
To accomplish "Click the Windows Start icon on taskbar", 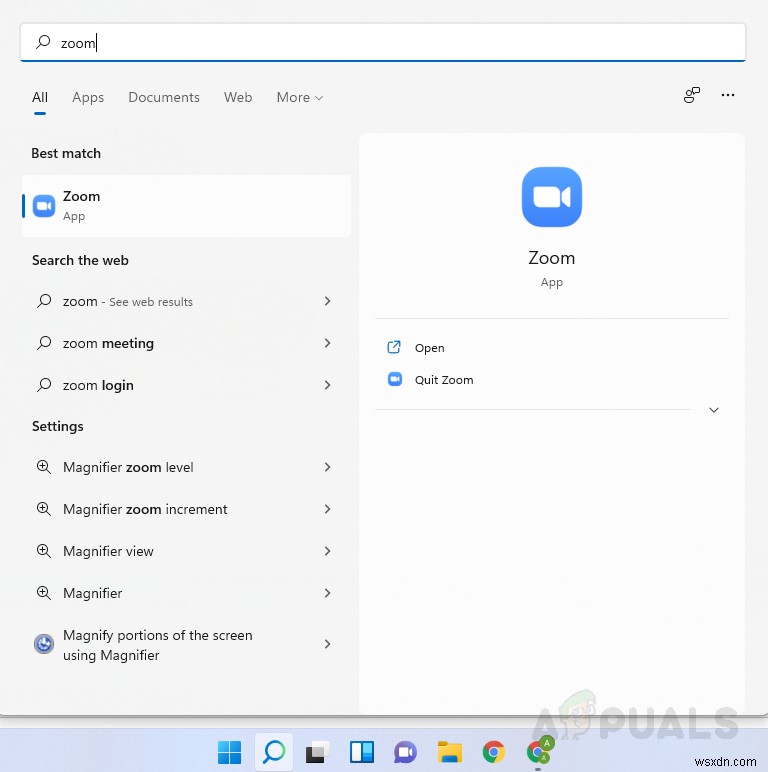I will point(230,752).
